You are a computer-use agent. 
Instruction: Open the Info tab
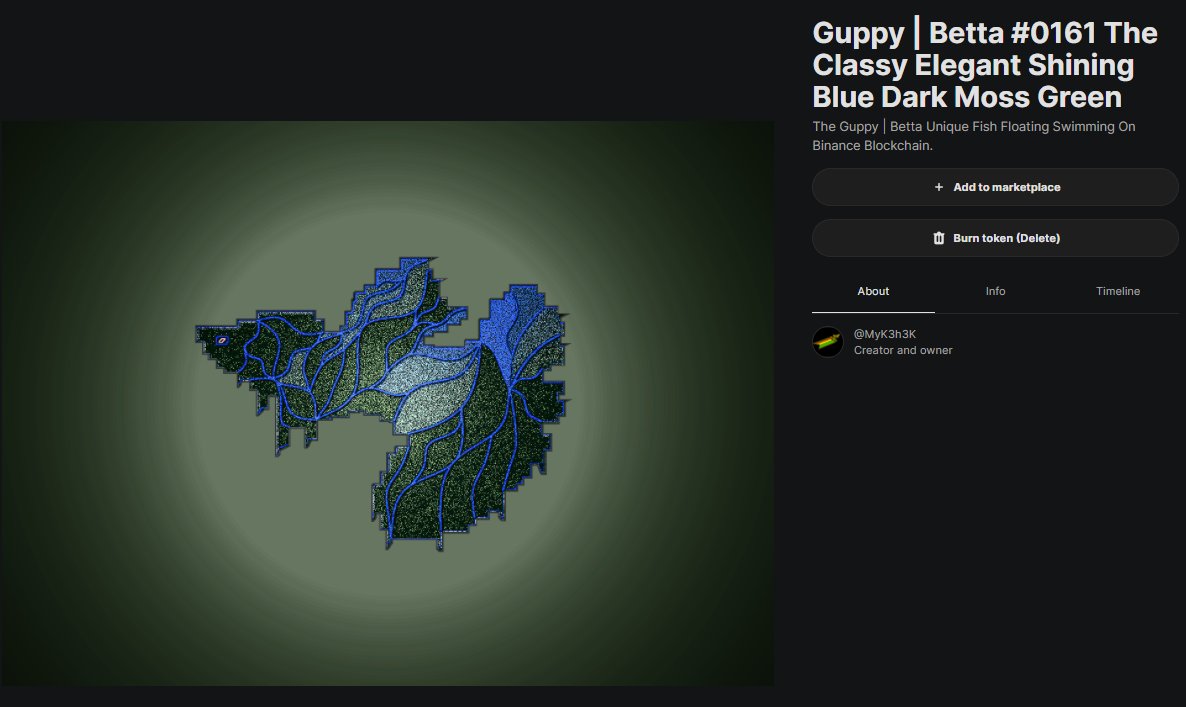995,291
